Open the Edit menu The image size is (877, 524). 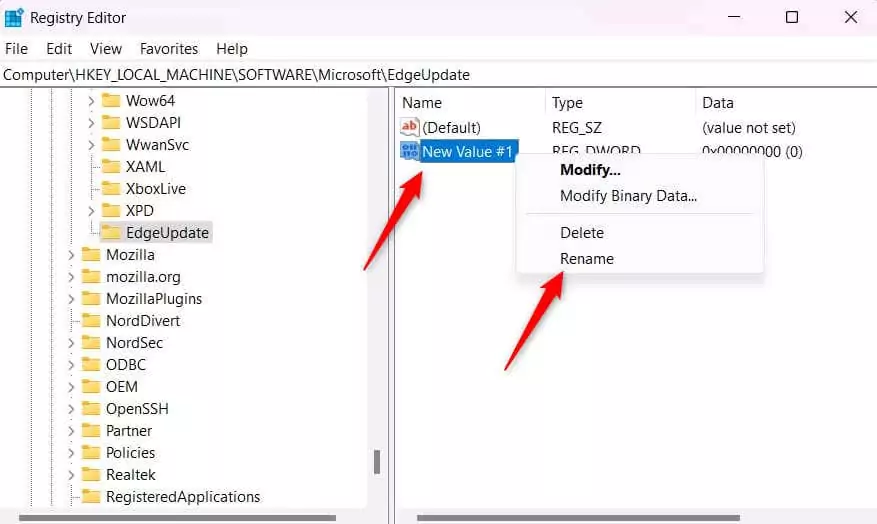click(x=59, y=48)
